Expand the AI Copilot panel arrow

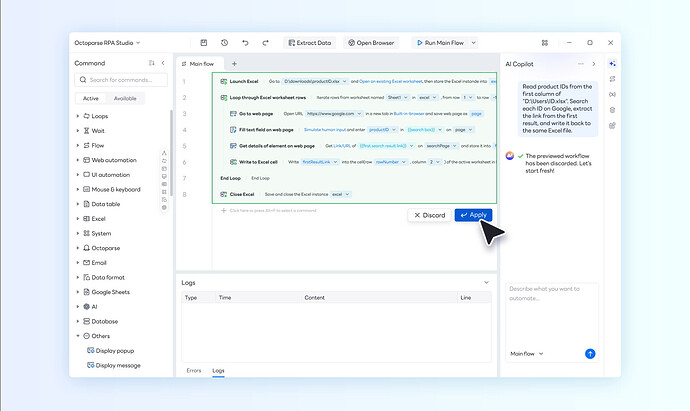pyautogui.click(x=594, y=64)
